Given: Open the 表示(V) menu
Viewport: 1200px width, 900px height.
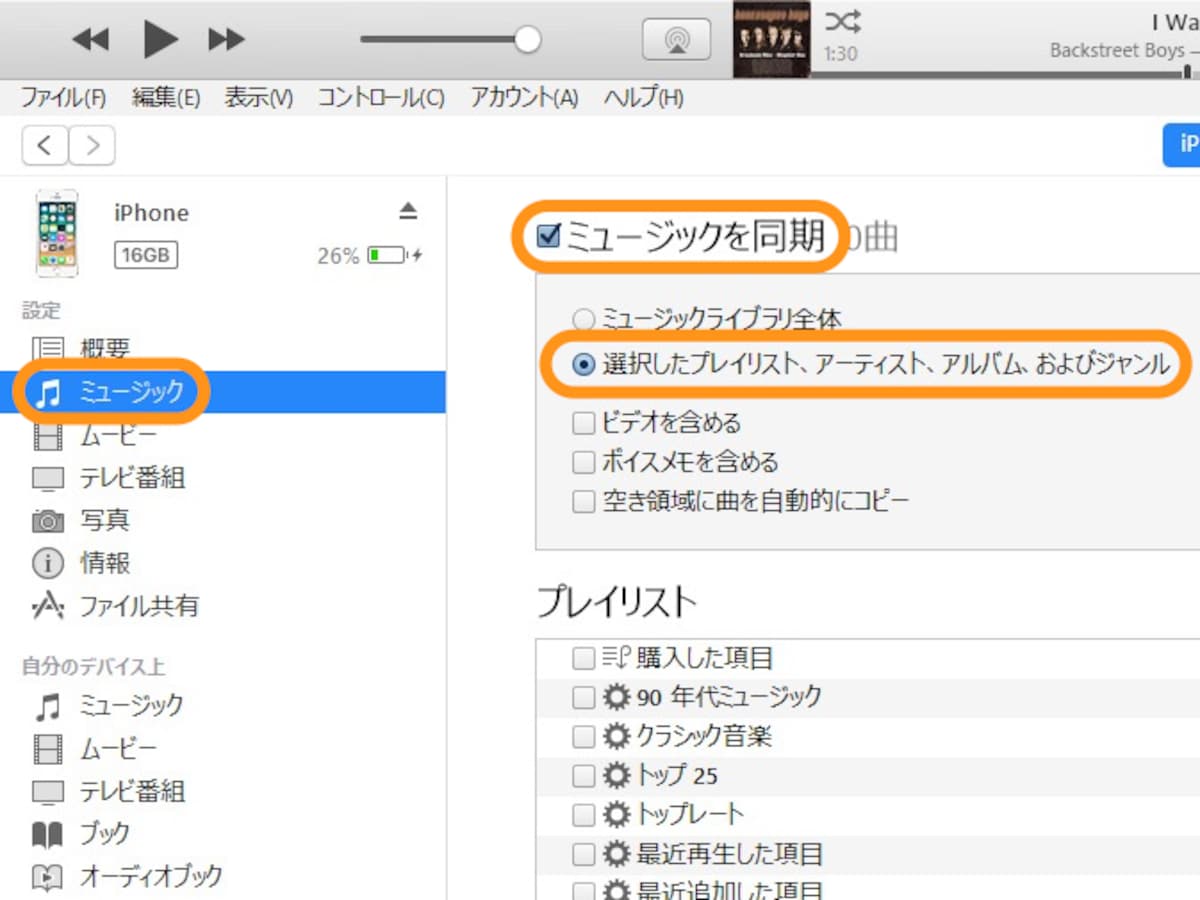Looking at the screenshot, I should [x=258, y=97].
